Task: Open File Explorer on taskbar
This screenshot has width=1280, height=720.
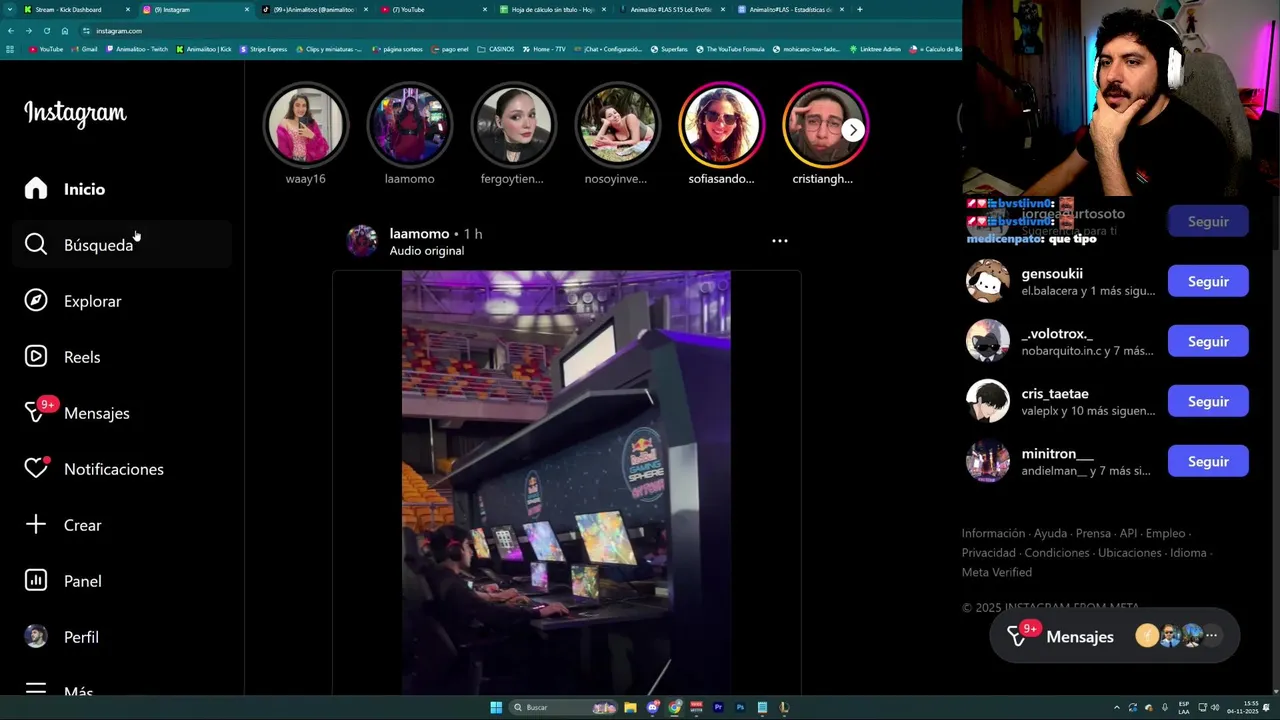Action: (630, 707)
